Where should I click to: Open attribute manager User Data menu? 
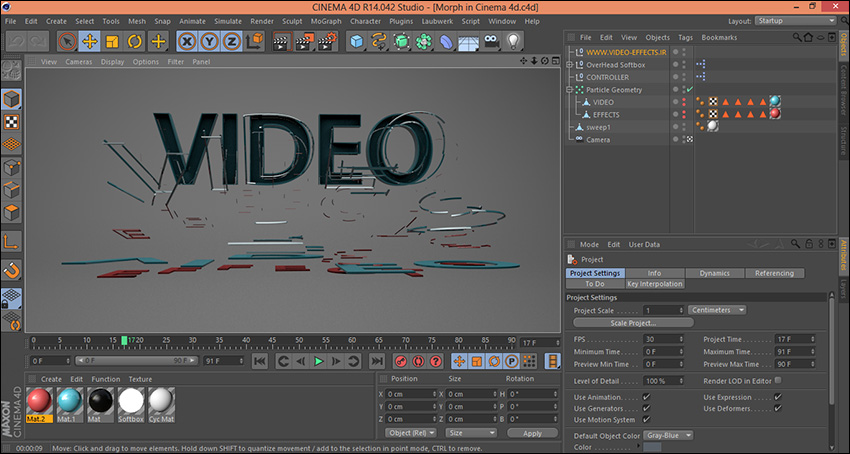(x=644, y=245)
